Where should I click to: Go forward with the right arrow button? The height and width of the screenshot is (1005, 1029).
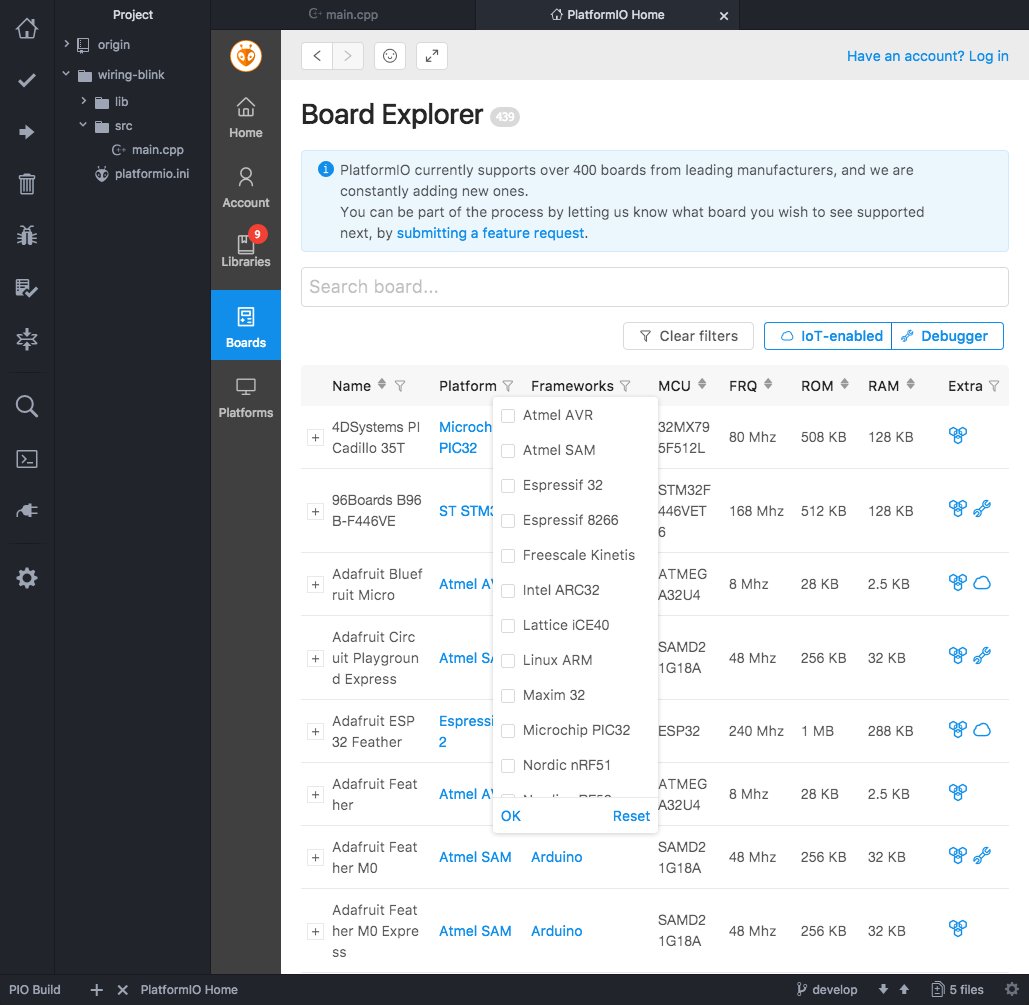tap(348, 56)
